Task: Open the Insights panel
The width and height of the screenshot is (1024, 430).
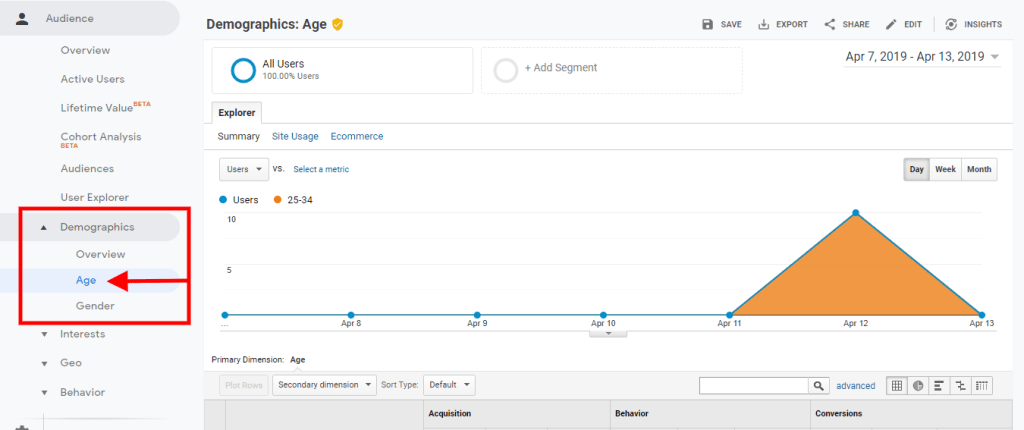Action: coord(951,24)
